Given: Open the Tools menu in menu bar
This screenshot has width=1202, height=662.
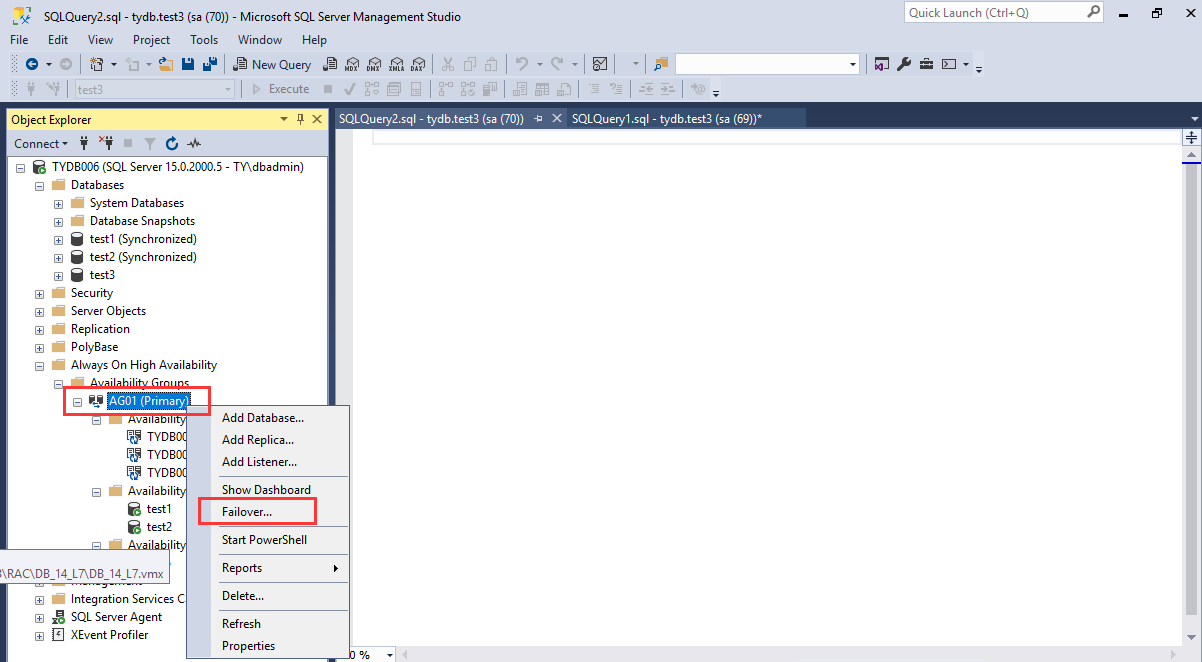Looking at the screenshot, I should [x=204, y=40].
